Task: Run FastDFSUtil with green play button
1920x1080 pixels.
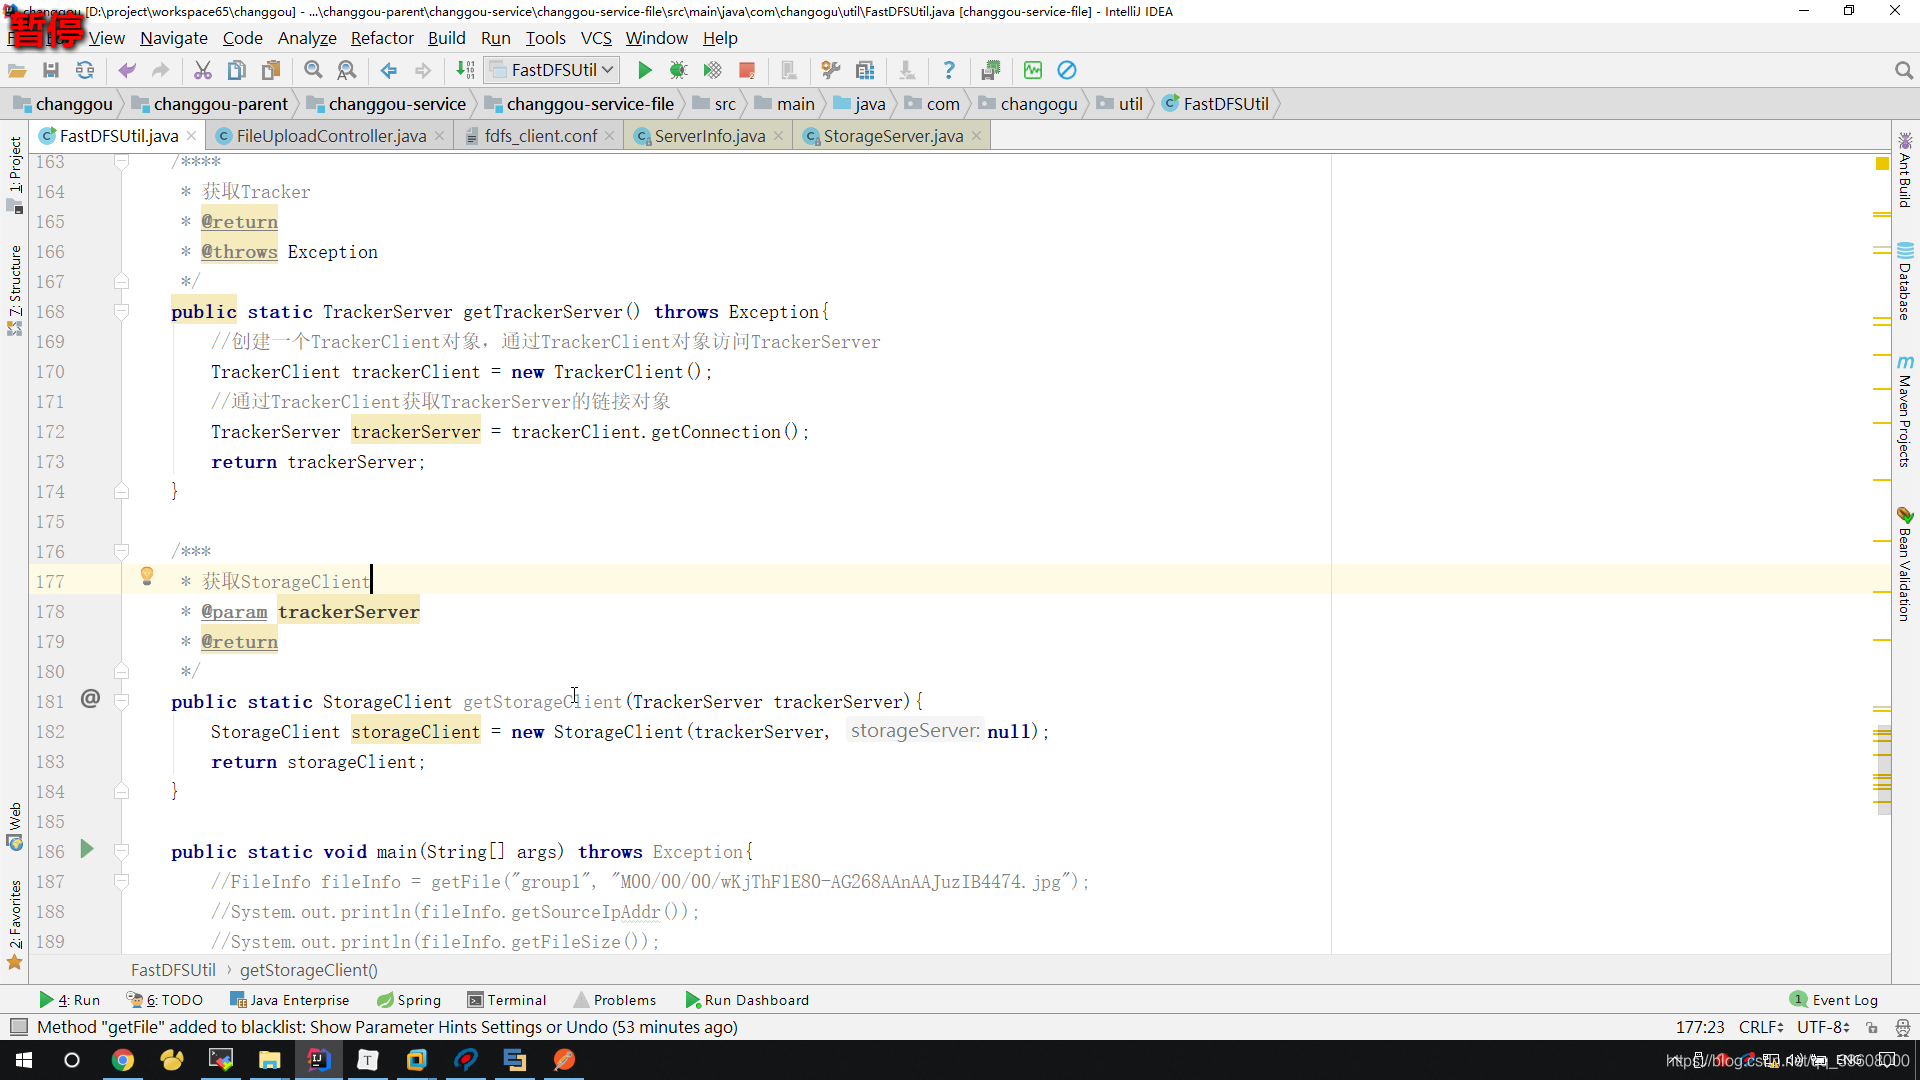Action: (x=645, y=70)
